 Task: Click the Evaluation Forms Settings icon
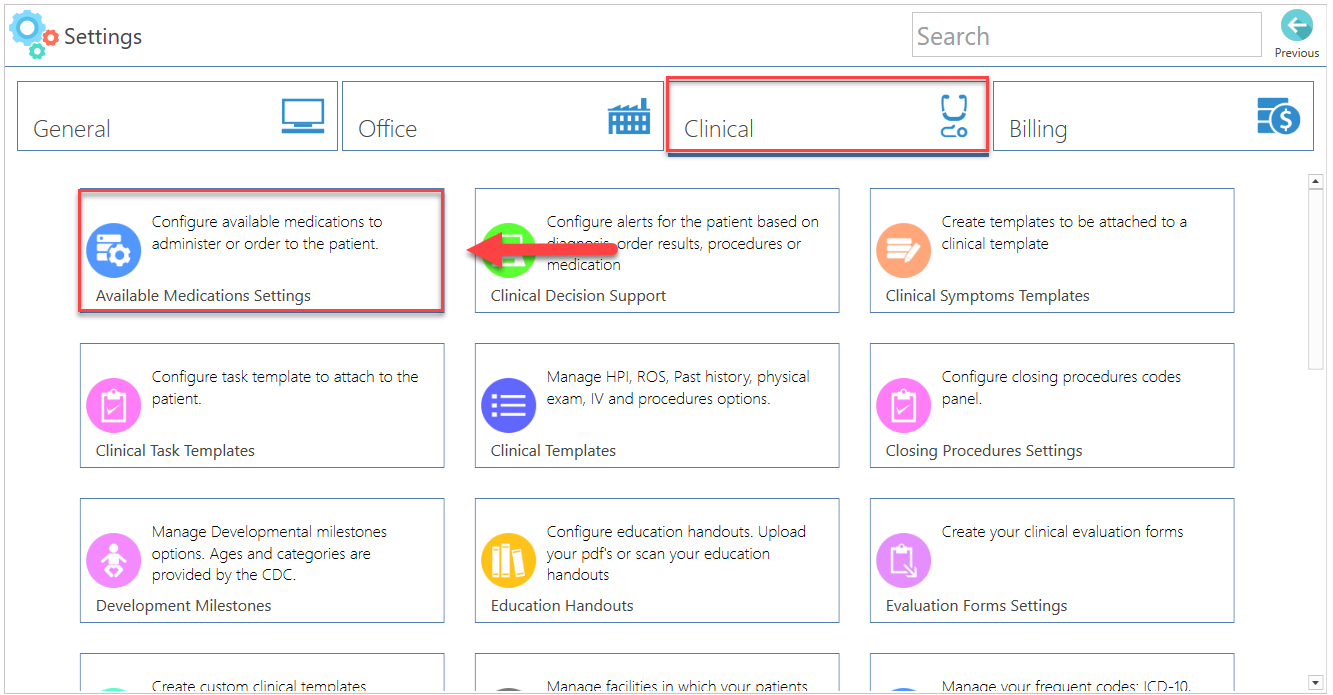[903, 560]
